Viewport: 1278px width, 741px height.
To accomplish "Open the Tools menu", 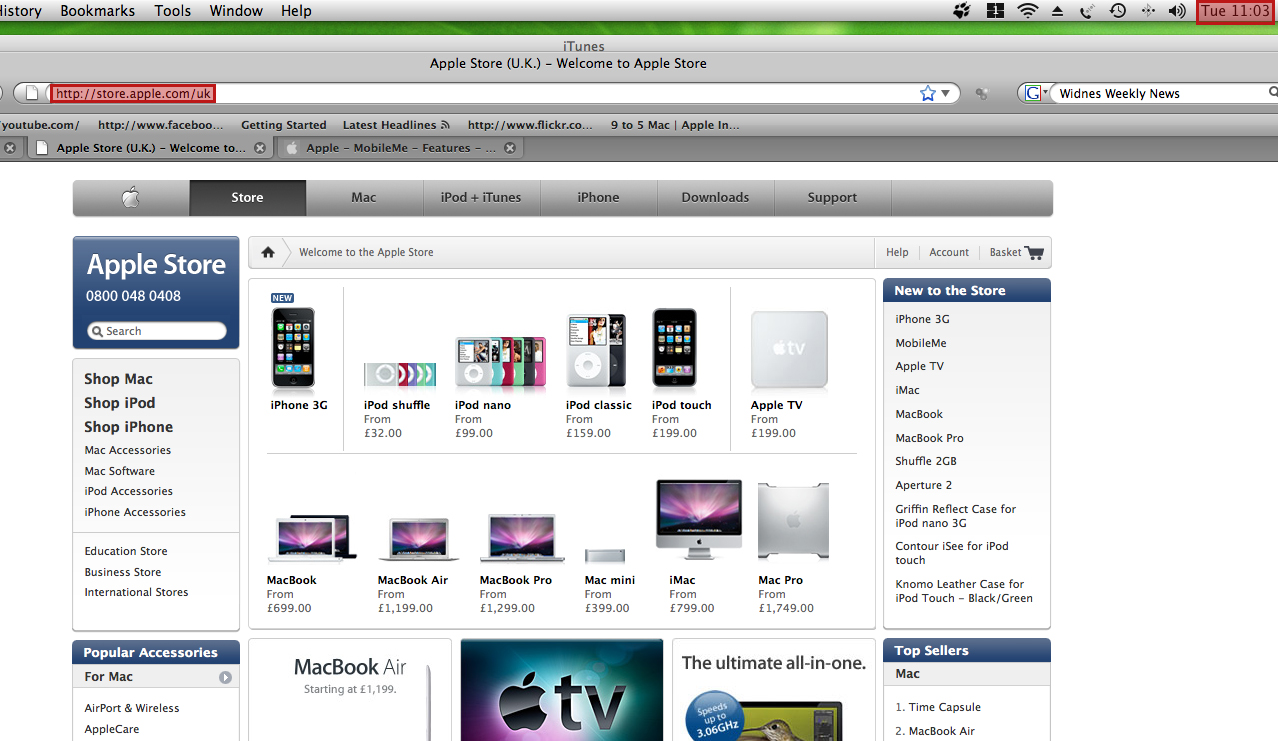I will 172,11.
